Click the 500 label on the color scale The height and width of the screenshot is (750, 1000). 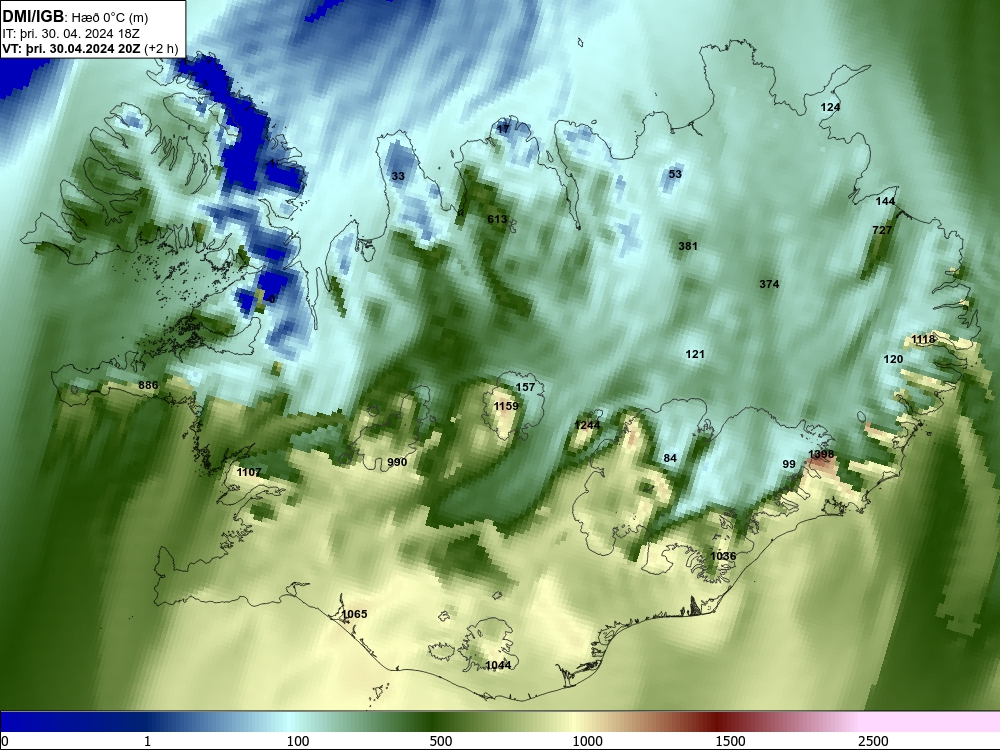coord(441,741)
